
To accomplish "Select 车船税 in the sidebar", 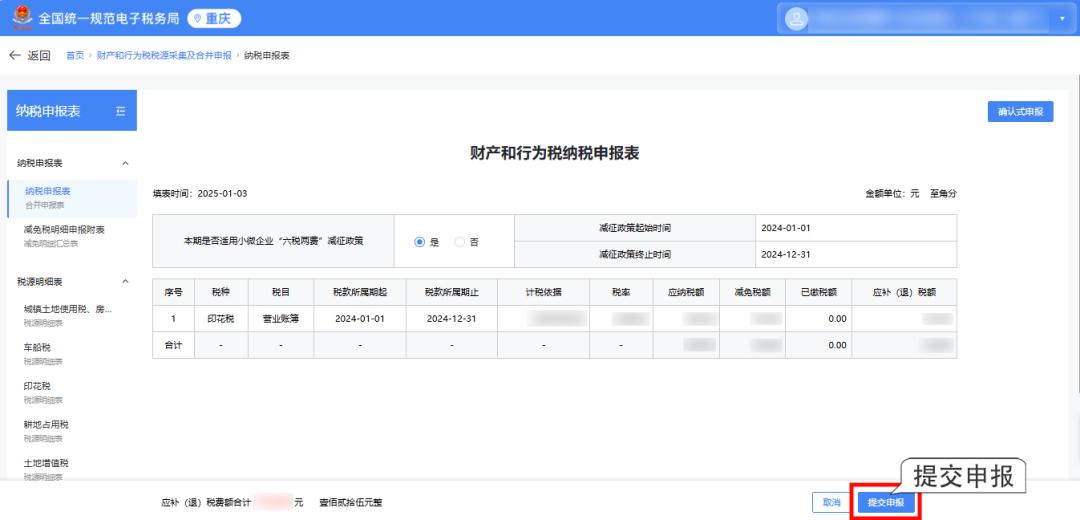I will pos(38,347).
